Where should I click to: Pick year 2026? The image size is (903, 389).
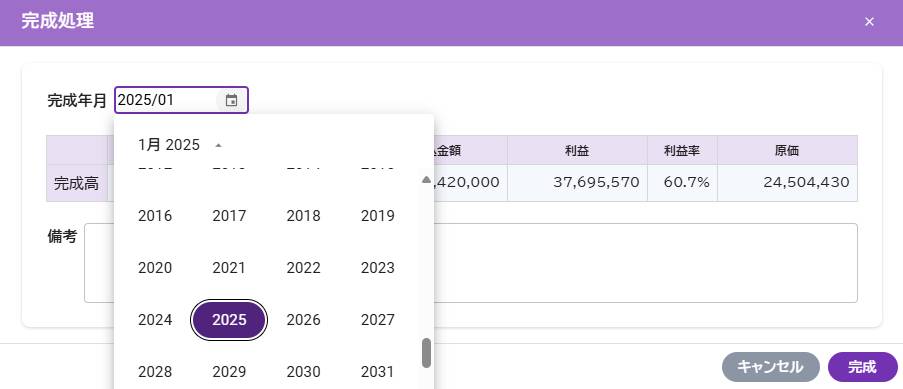click(303, 320)
